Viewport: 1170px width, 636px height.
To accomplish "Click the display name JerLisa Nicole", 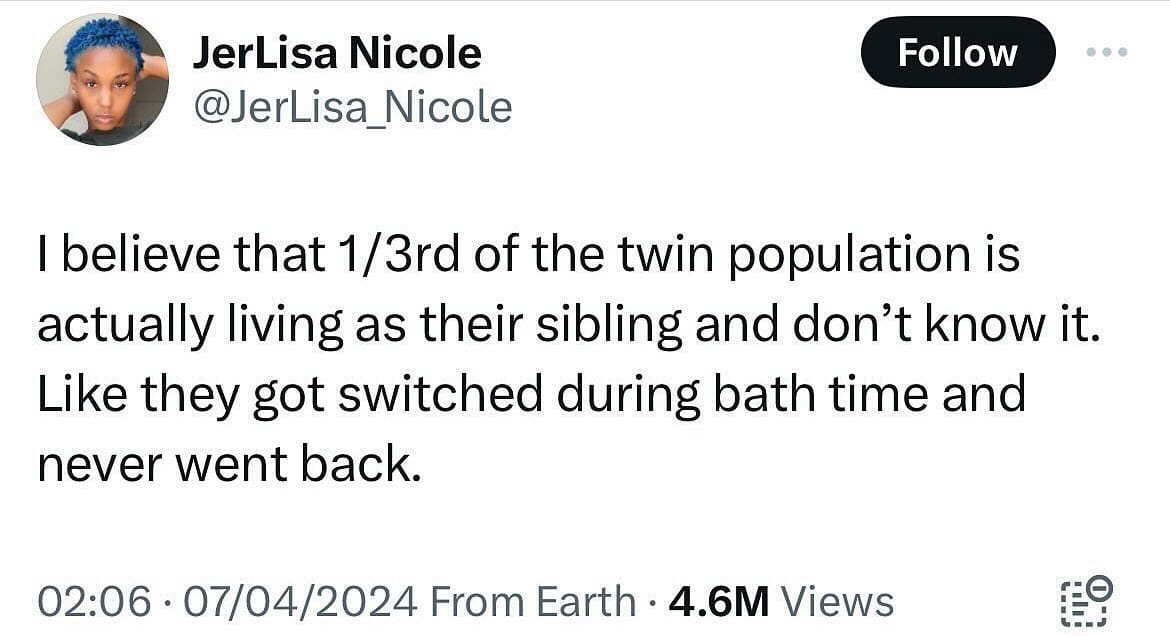I will click(x=336, y=53).
